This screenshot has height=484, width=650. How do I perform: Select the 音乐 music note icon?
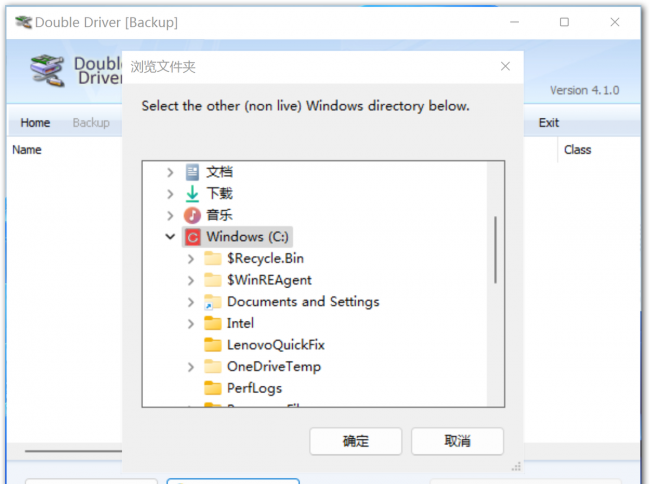192,215
